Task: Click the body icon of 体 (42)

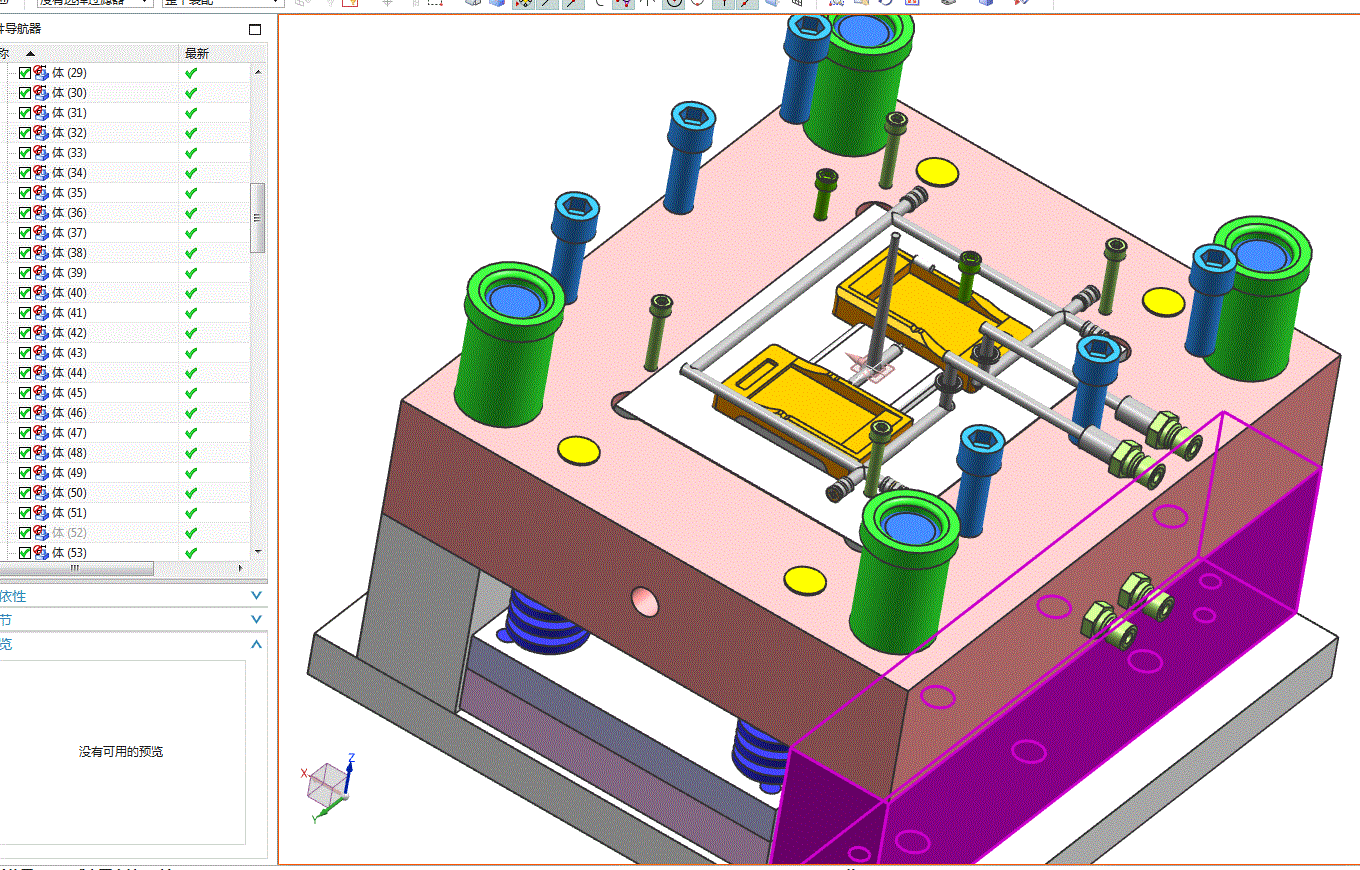Action: (41, 333)
